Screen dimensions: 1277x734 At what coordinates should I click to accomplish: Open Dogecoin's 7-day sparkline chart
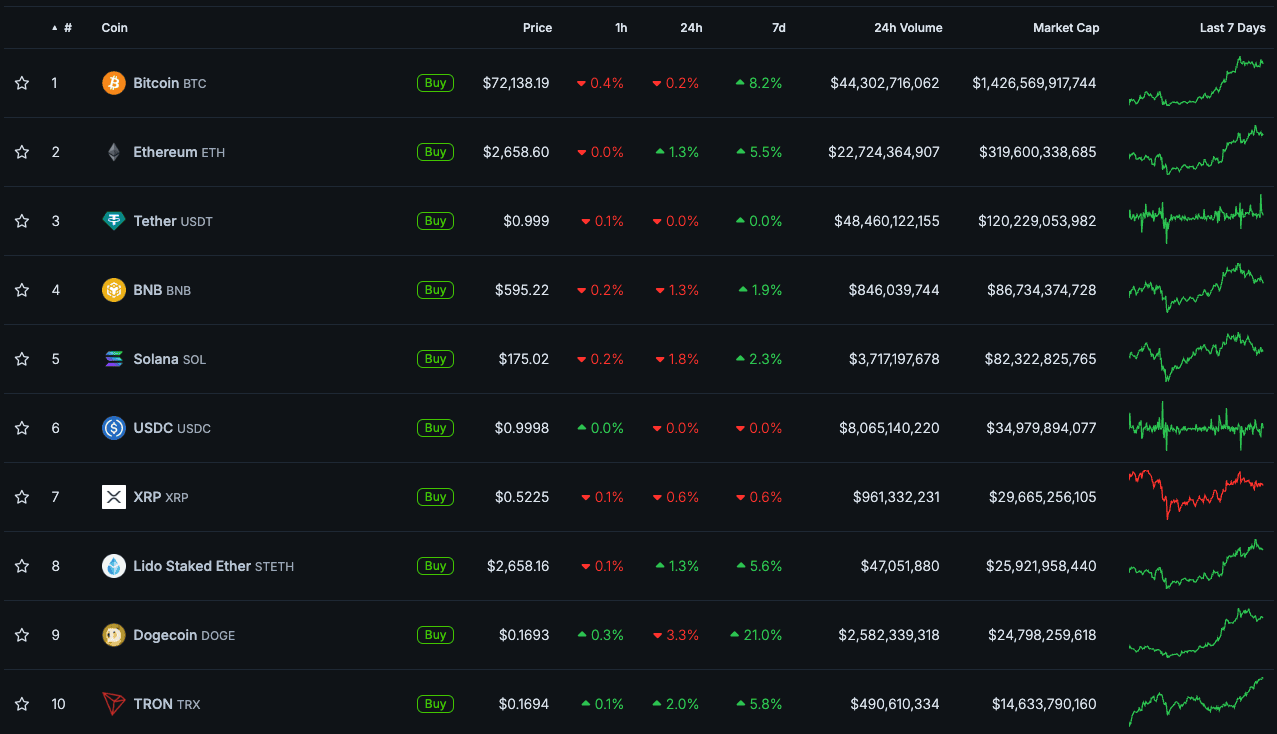pyautogui.click(x=1196, y=633)
